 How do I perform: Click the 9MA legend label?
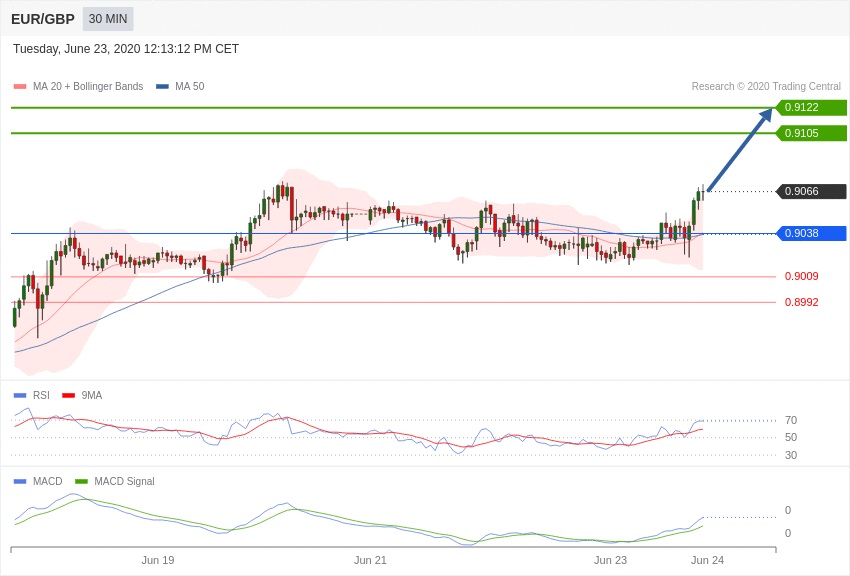pyautogui.click(x=92, y=396)
